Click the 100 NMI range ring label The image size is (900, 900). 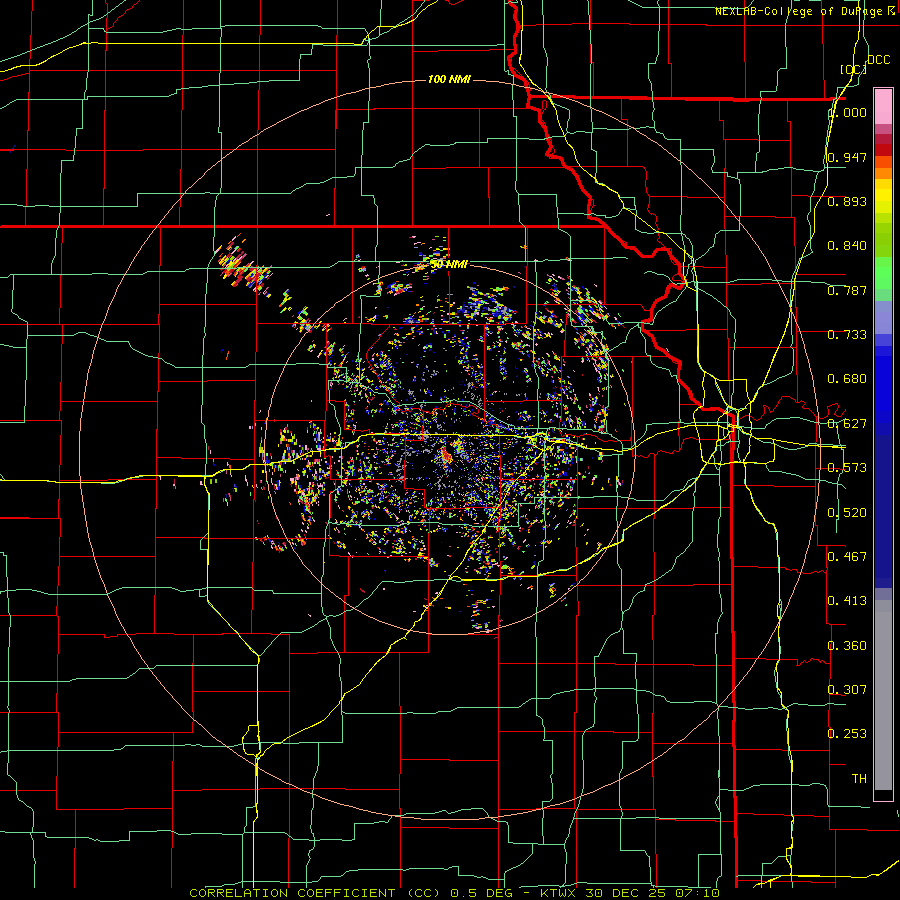click(449, 79)
